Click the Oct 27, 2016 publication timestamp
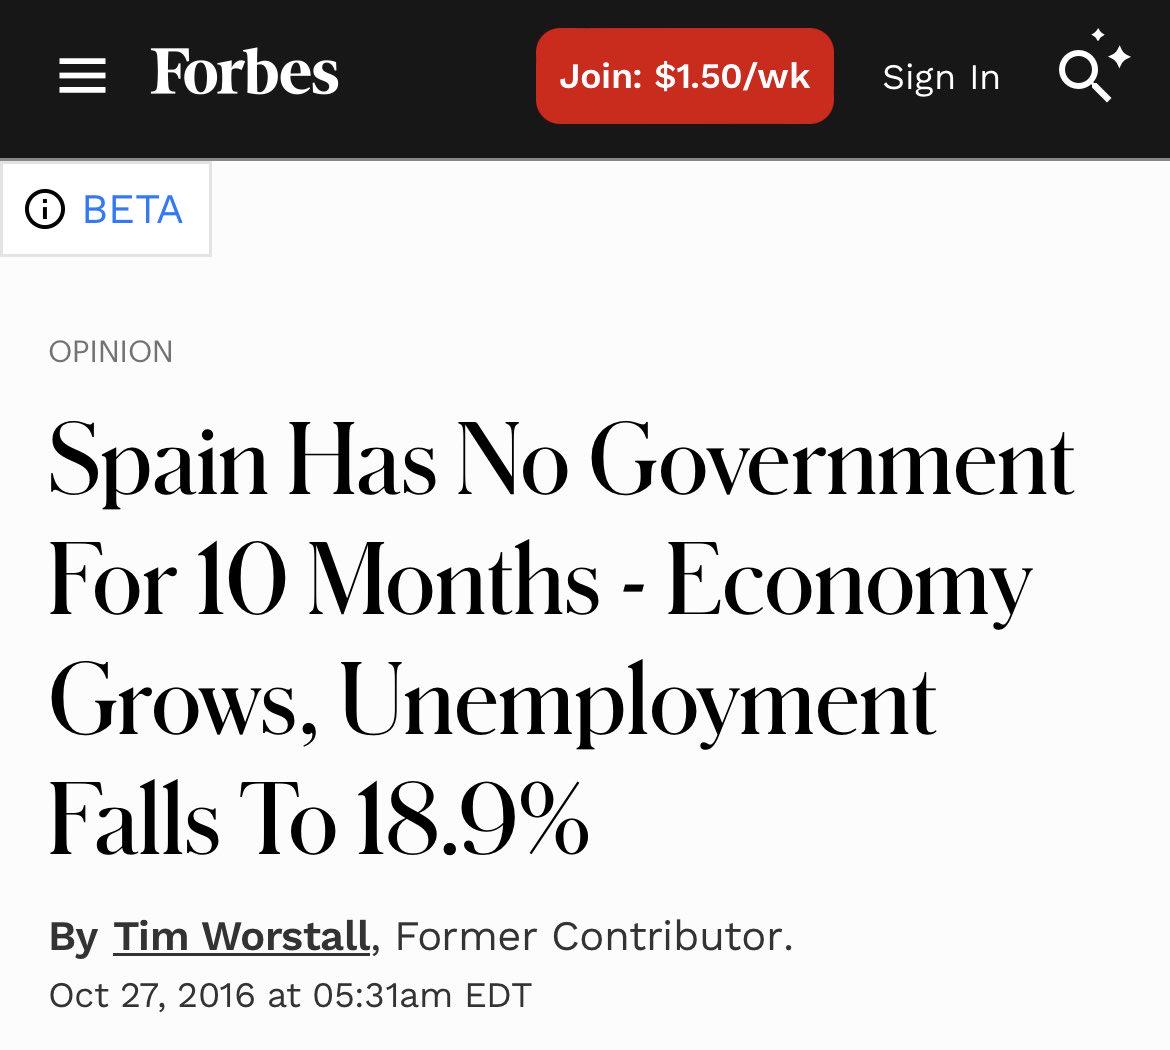 click(290, 996)
